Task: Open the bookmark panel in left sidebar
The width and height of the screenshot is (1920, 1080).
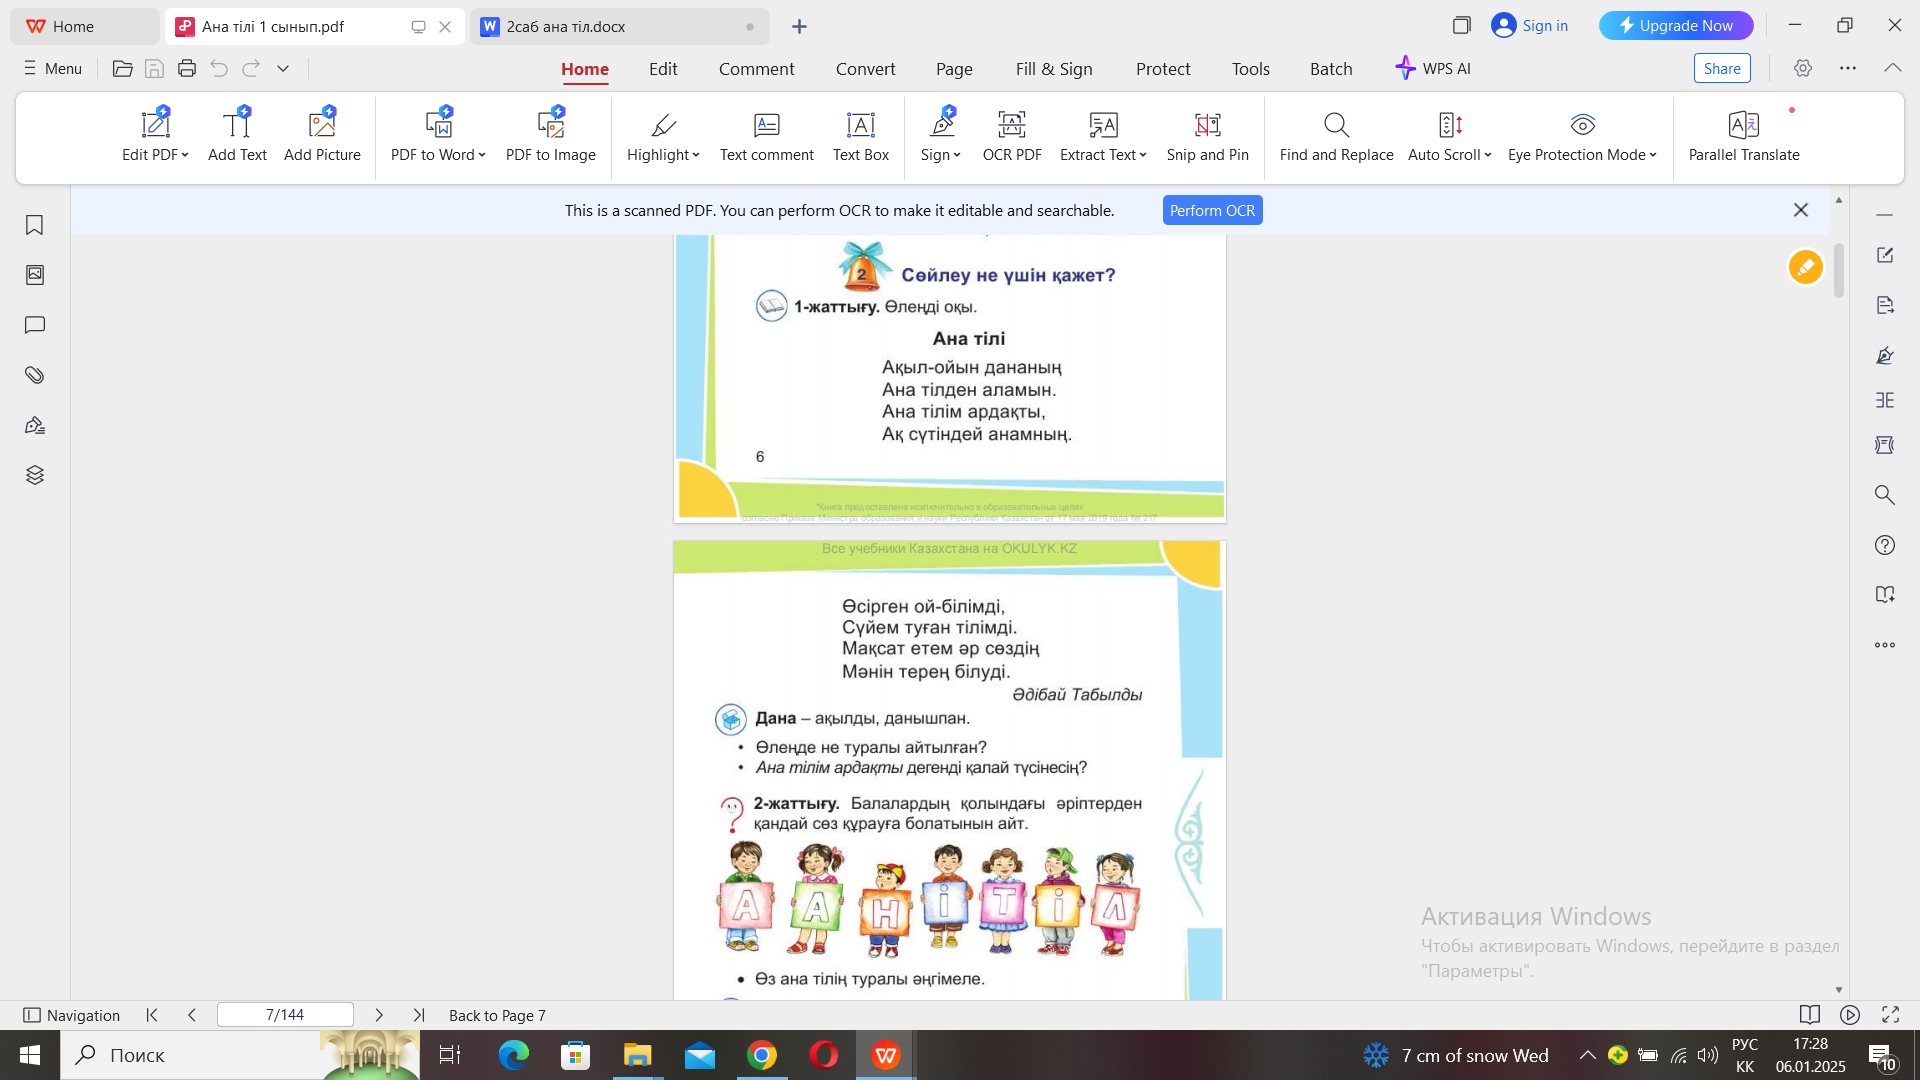Action: point(35,225)
